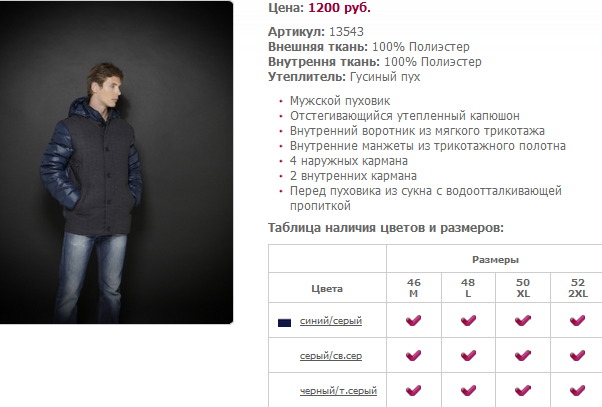Screen dimensions: 602x407
Task: Click the 46 M size column header
Action: click(x=413, y=289)
